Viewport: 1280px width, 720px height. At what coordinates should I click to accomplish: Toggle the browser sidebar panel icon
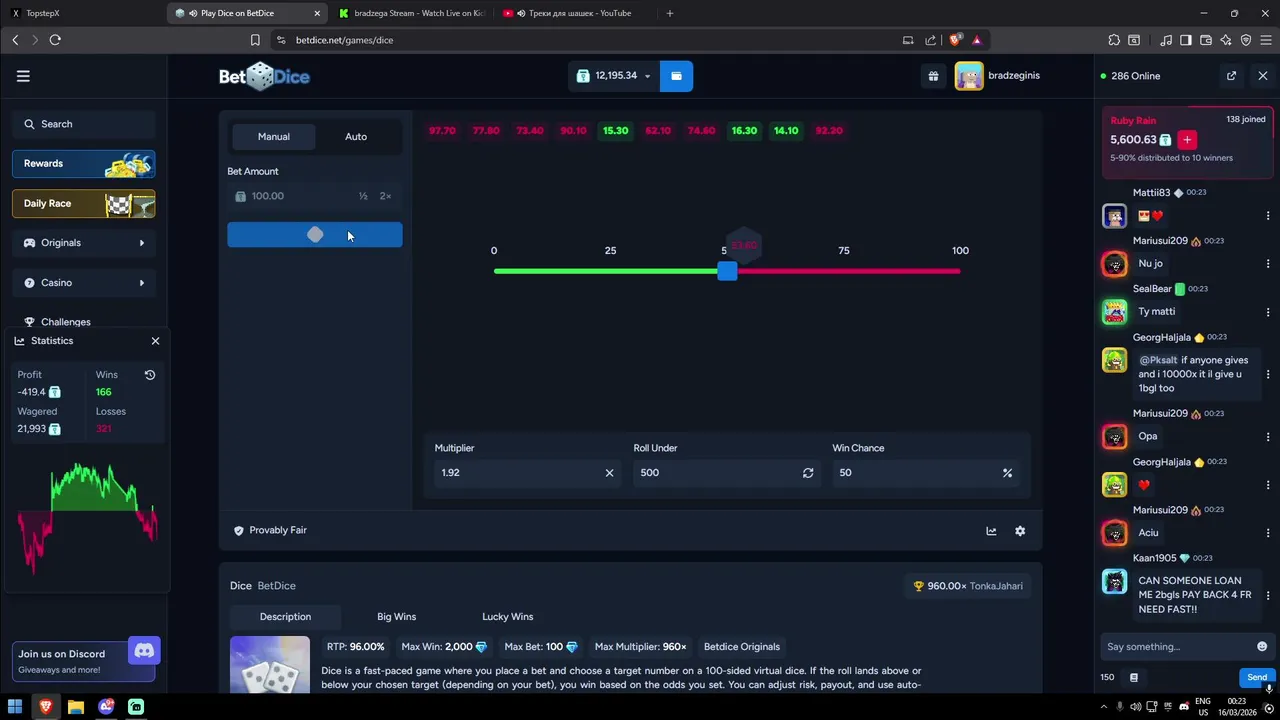pyautogui.click(x=1186, y=40)
